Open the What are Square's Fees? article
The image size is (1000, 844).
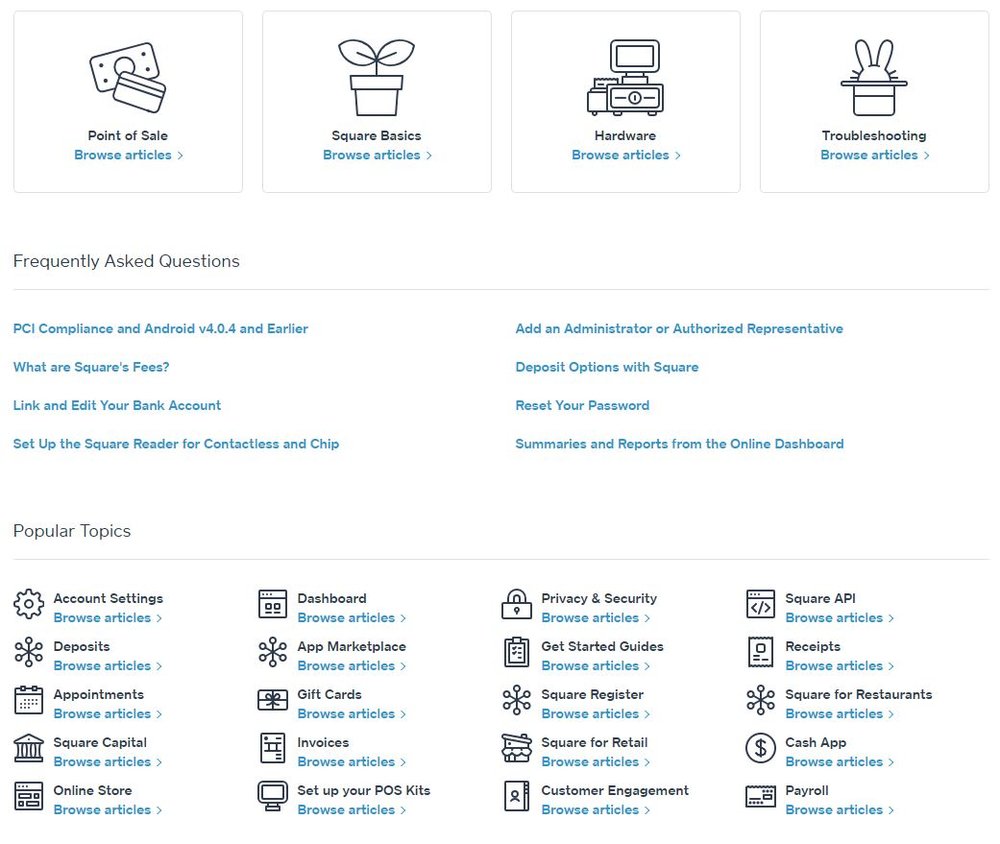coord(91,367)
